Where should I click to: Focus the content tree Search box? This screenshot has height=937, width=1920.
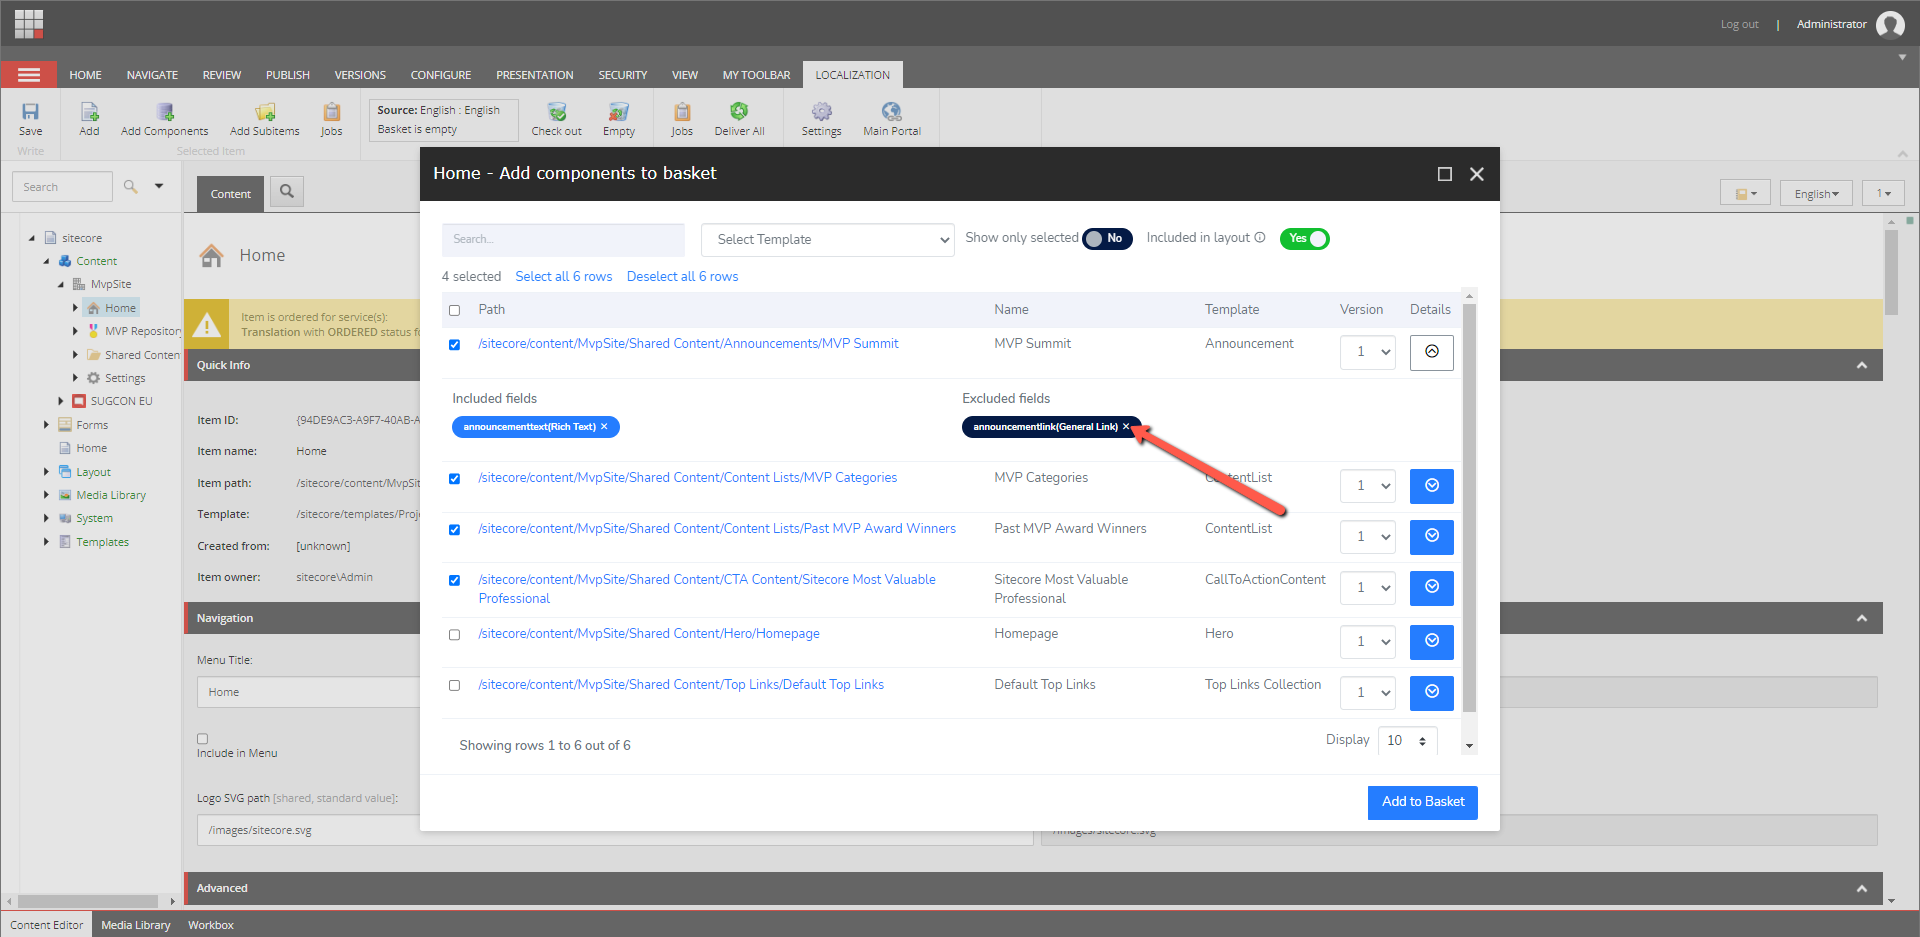[62, 187]
